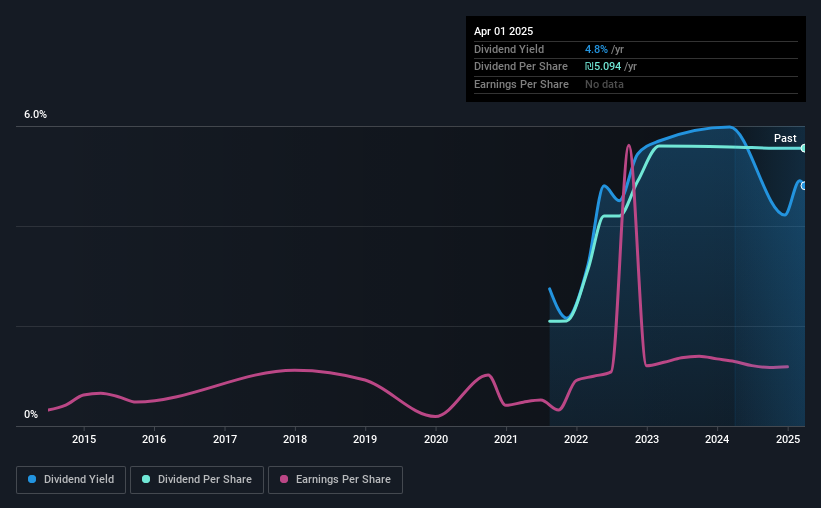Select the 2015 label on the x-axis
This screenshot has width=821, height=508.
click(84, 439)
